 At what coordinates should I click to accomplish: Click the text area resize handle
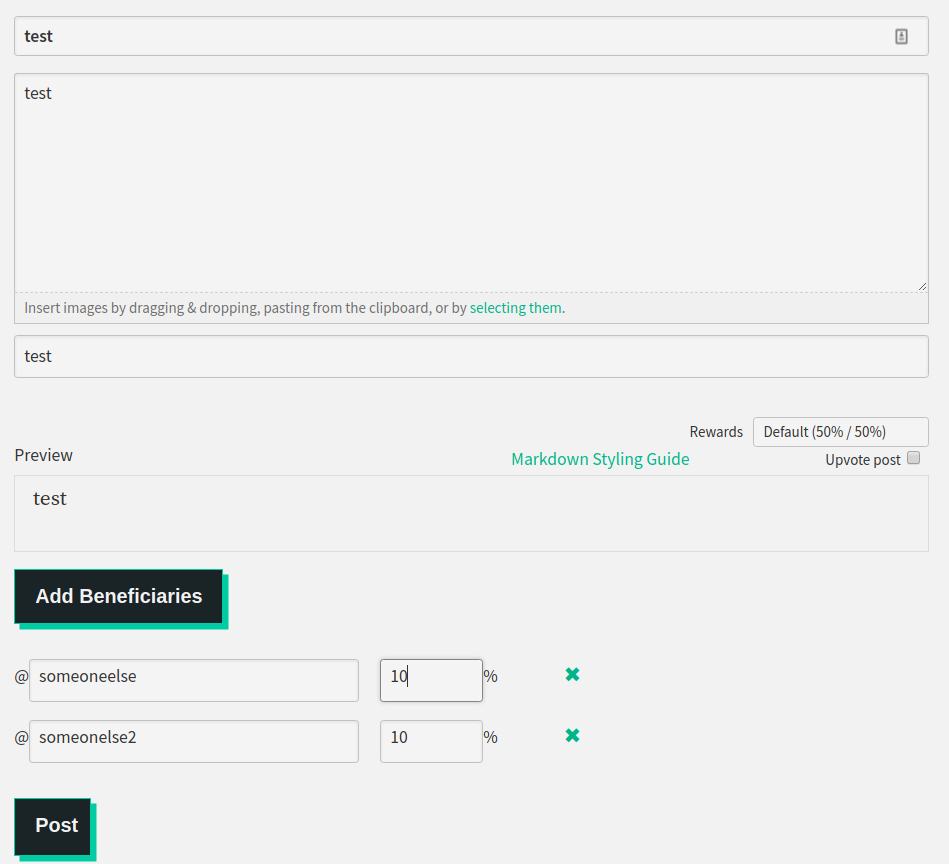tap(922, 286)
